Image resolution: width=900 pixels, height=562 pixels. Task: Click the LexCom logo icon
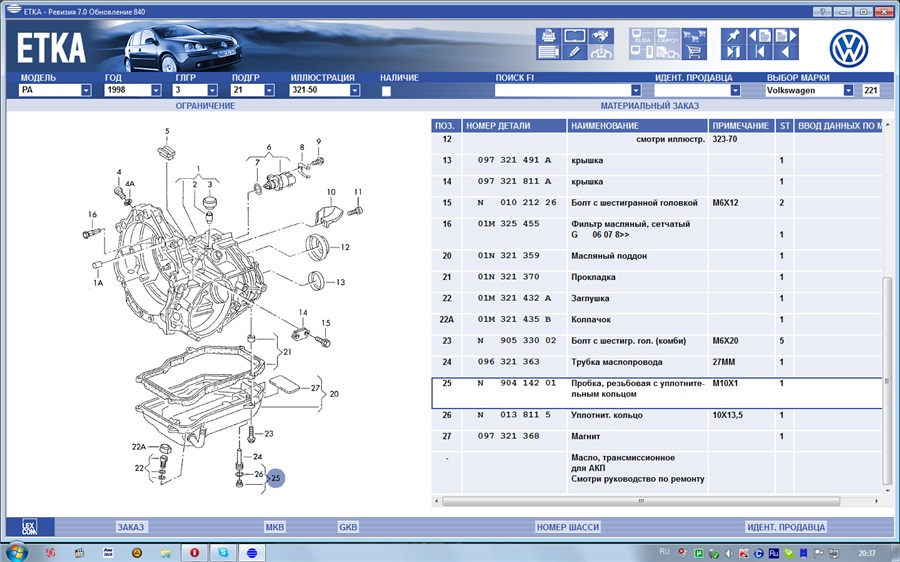coord(29,526)
